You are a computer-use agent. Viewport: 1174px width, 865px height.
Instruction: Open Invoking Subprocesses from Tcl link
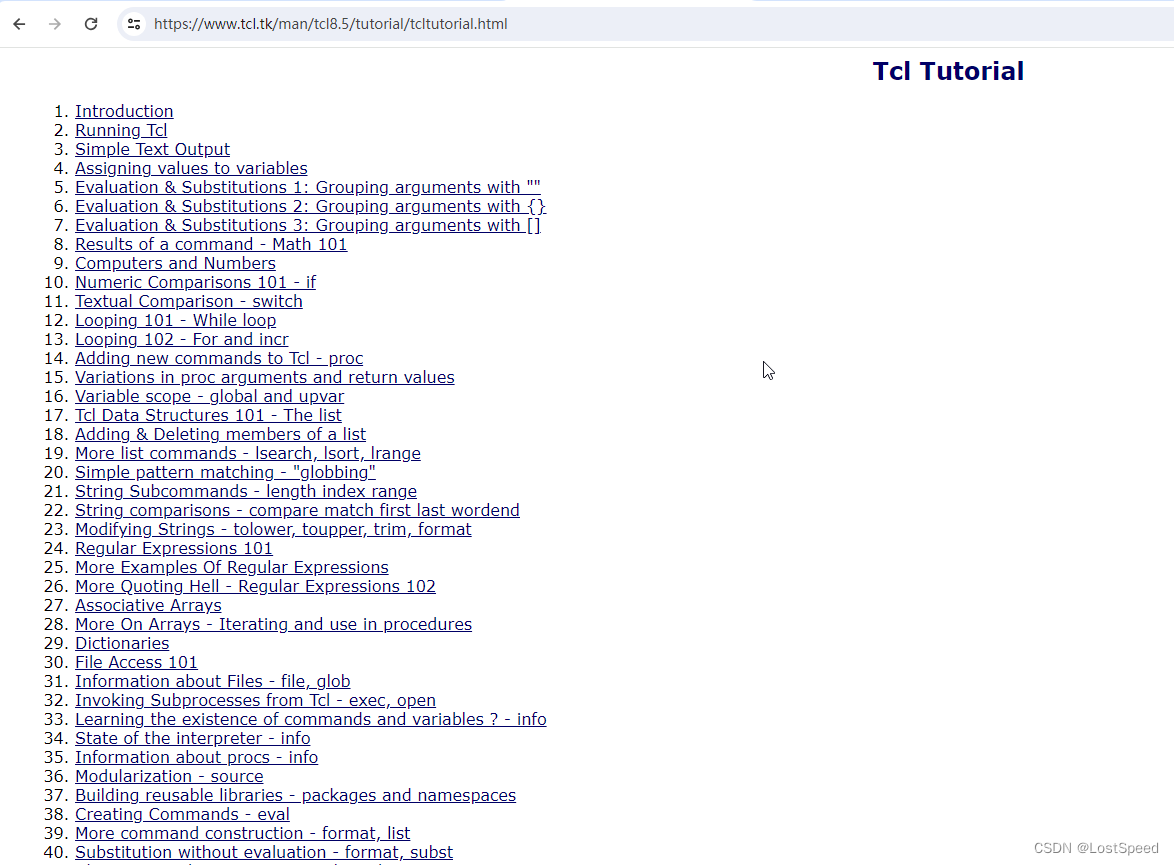(255, 700)
